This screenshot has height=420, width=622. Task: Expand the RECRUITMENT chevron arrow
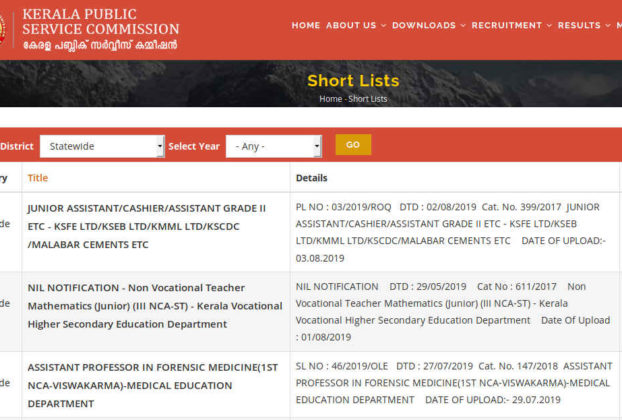pos(549,26)
